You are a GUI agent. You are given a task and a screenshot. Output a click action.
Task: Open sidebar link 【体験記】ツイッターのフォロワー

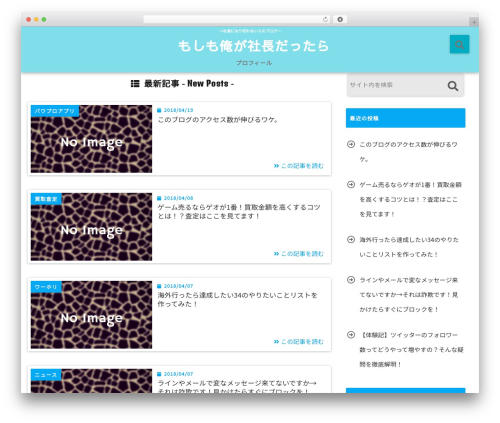pos(411,350)
